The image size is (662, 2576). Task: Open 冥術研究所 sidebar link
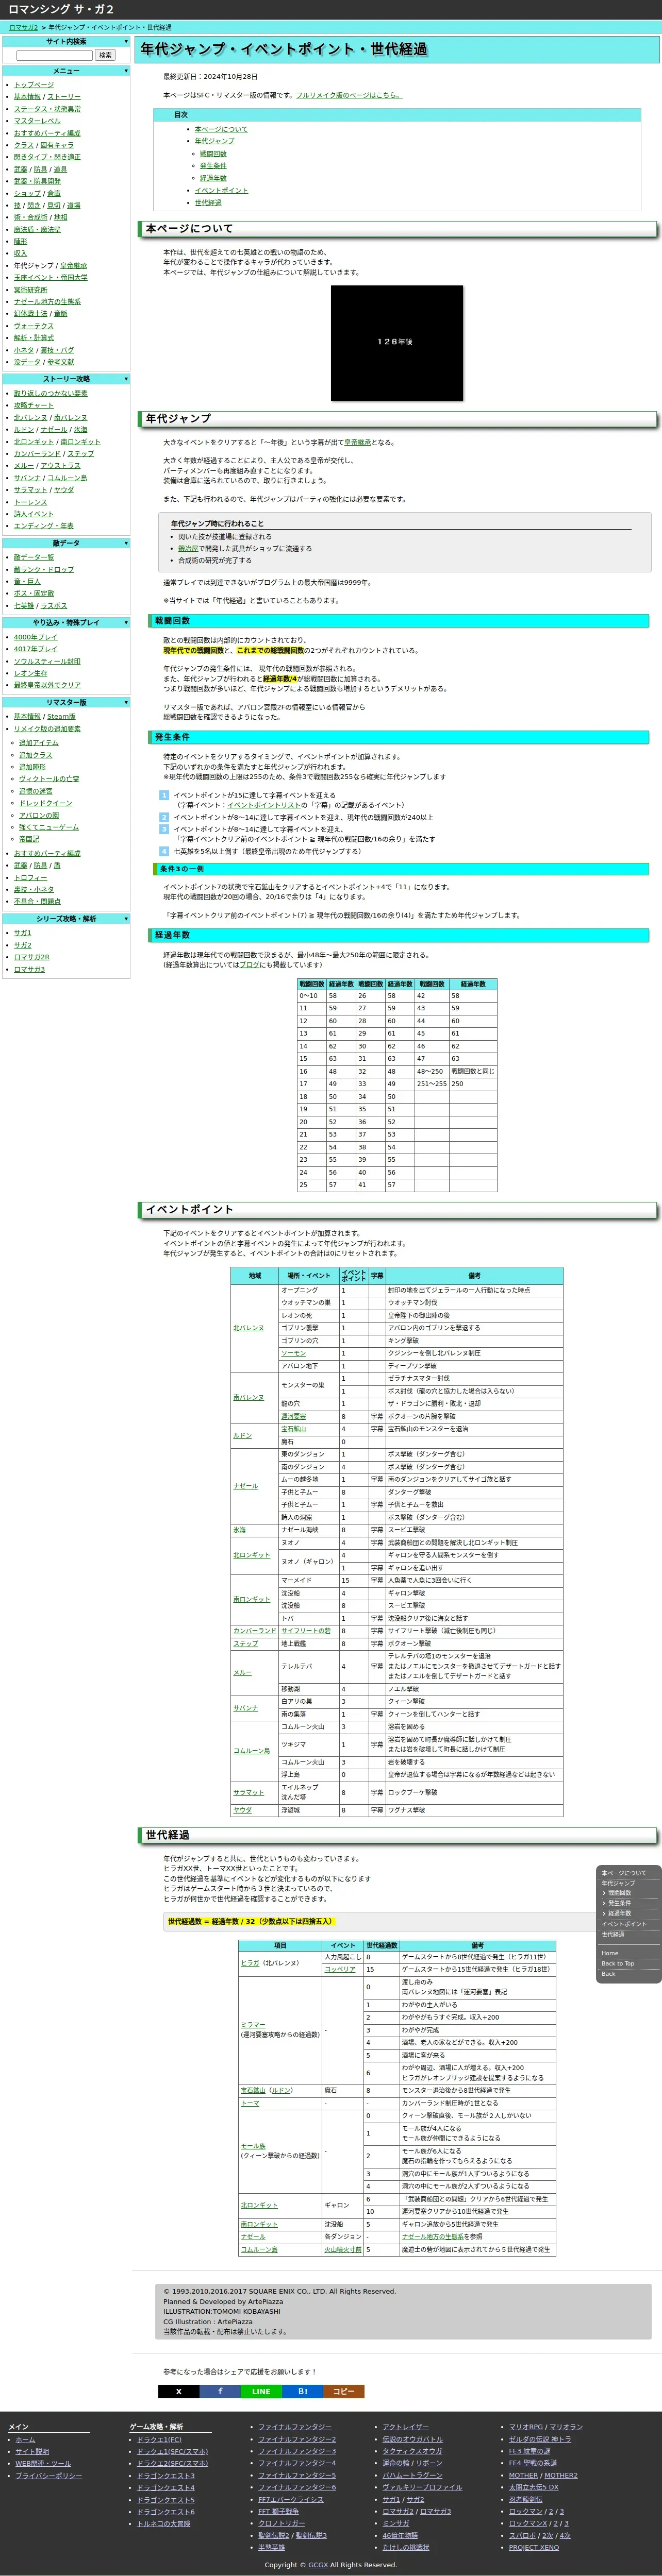[30, 290]
